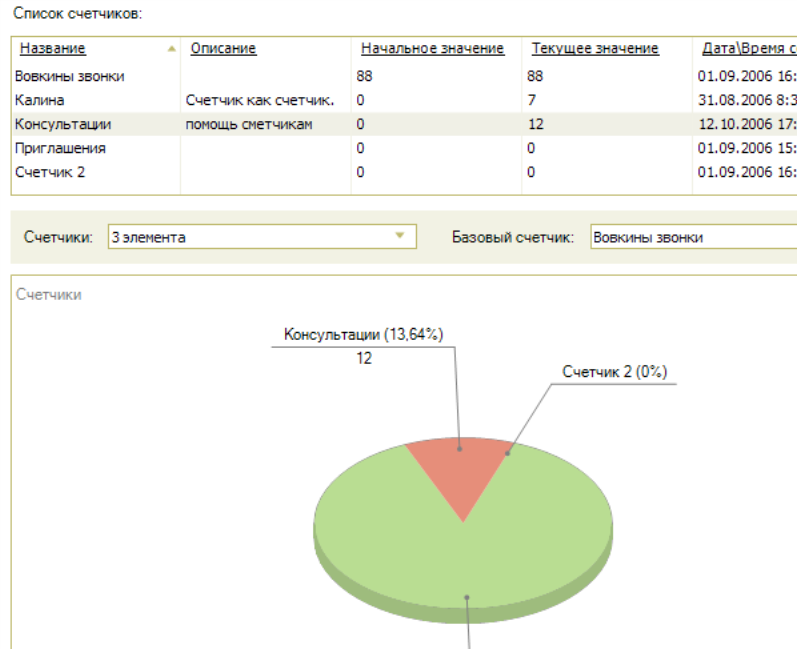The image size is (797, 649).
Task: Sort by the Название column header
Action: pyautogui.click(x=53, y=49)
